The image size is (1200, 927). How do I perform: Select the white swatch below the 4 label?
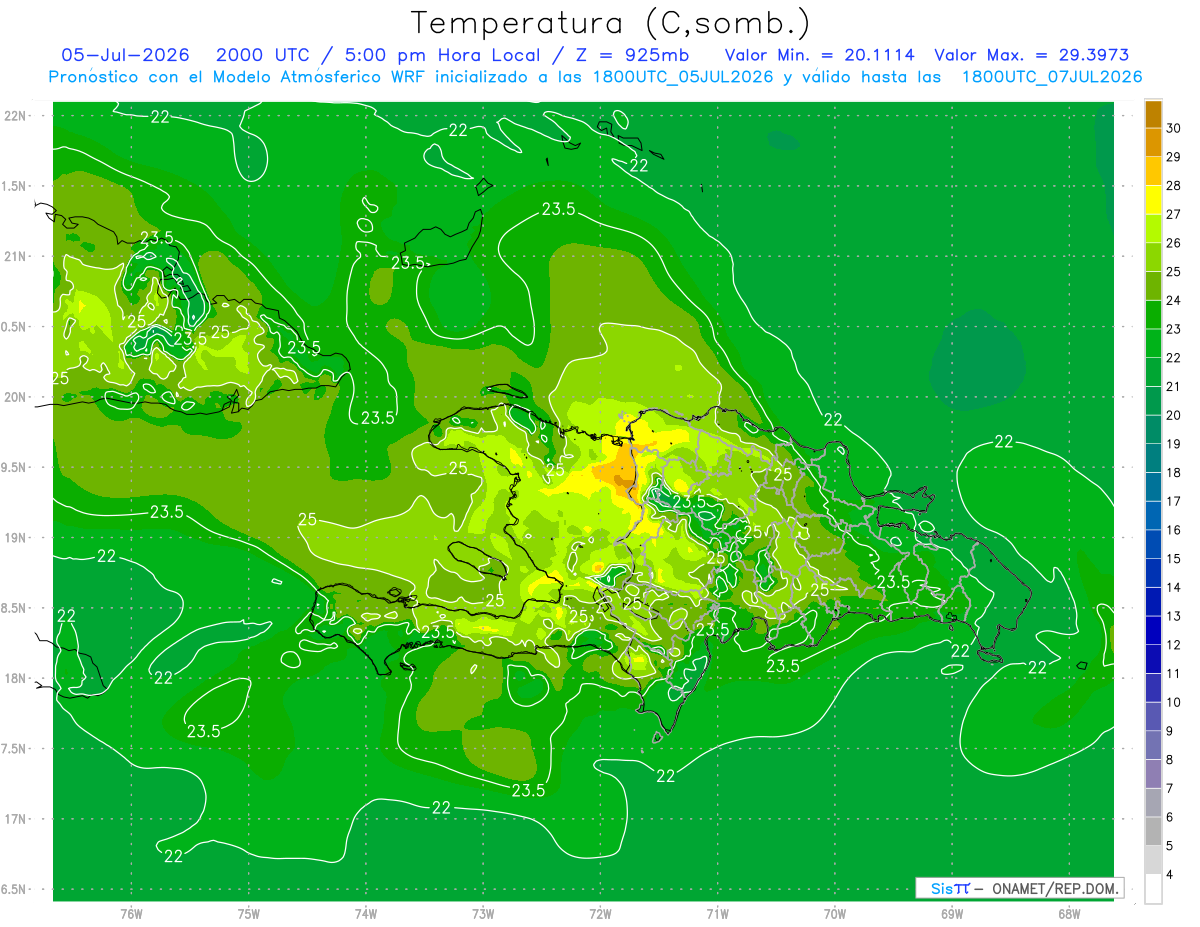click(x=1153, y=889)
